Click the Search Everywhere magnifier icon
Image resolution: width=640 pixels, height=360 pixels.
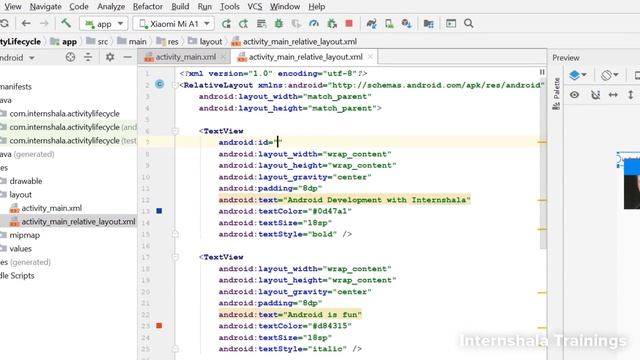click(469, 24)
